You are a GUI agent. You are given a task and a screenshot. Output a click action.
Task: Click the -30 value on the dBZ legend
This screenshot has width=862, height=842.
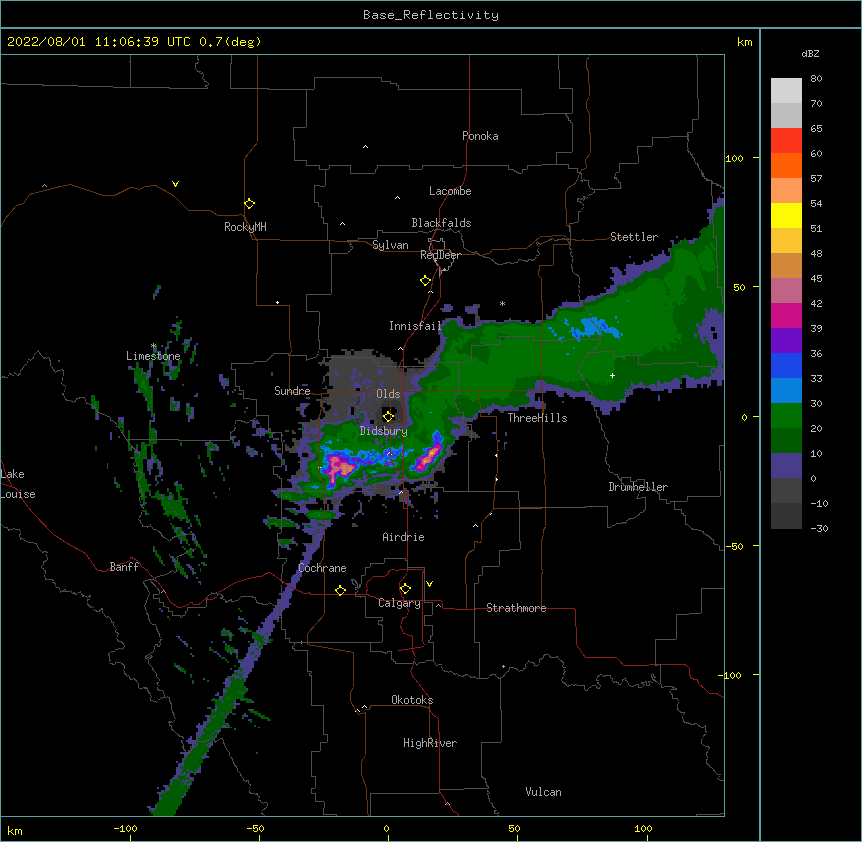click(819, 529)
